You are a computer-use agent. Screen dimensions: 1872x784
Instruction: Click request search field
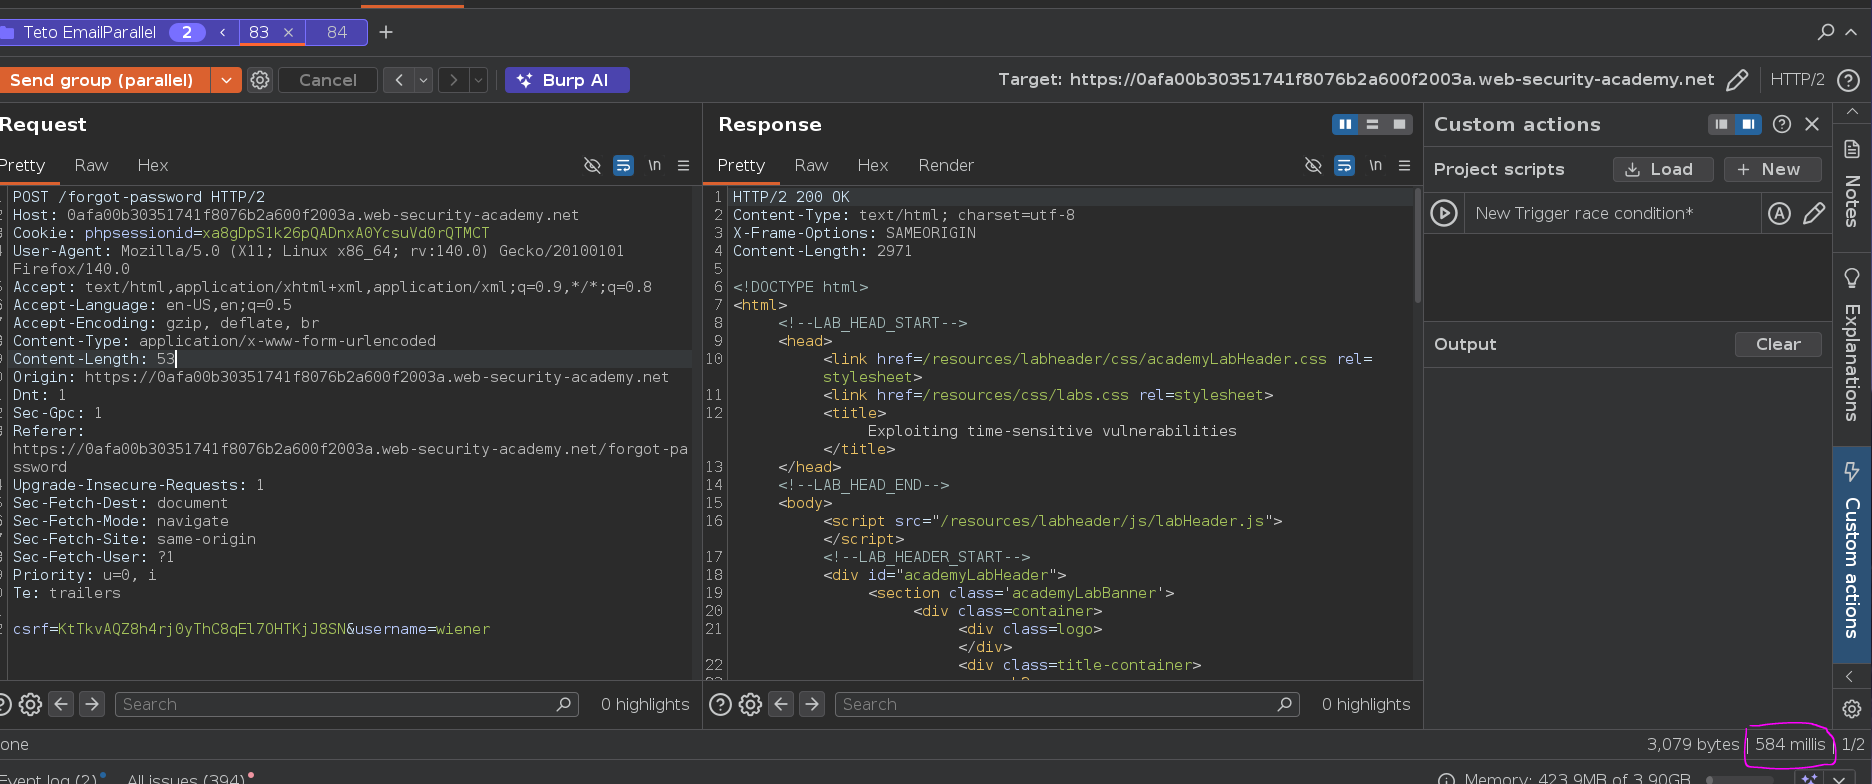347,704
